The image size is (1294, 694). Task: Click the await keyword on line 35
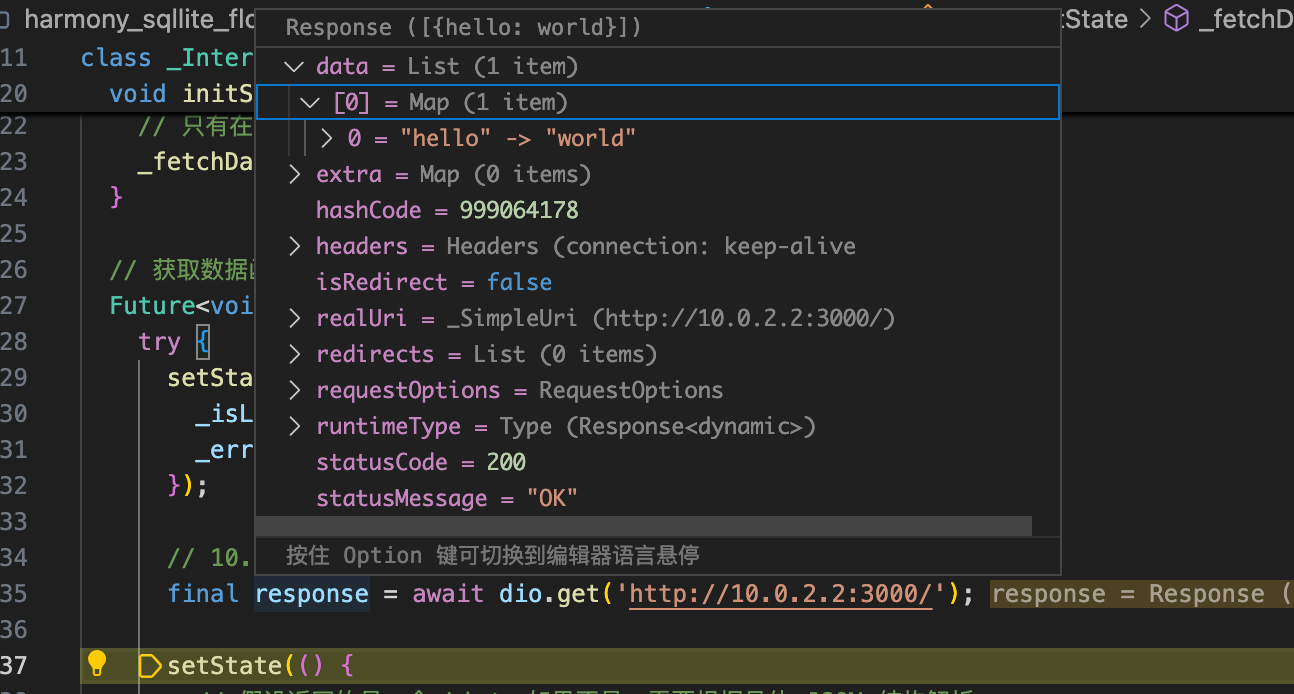click(448, 594)
